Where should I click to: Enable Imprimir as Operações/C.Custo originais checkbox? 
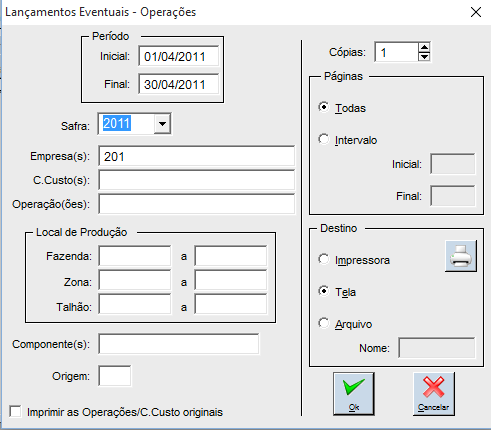pyautogui.click(x=15, y=411)
